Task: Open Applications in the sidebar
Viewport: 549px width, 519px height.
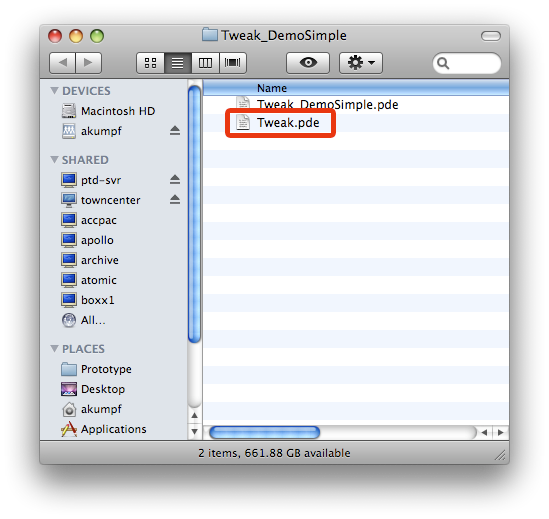Action: coord(104,429)
